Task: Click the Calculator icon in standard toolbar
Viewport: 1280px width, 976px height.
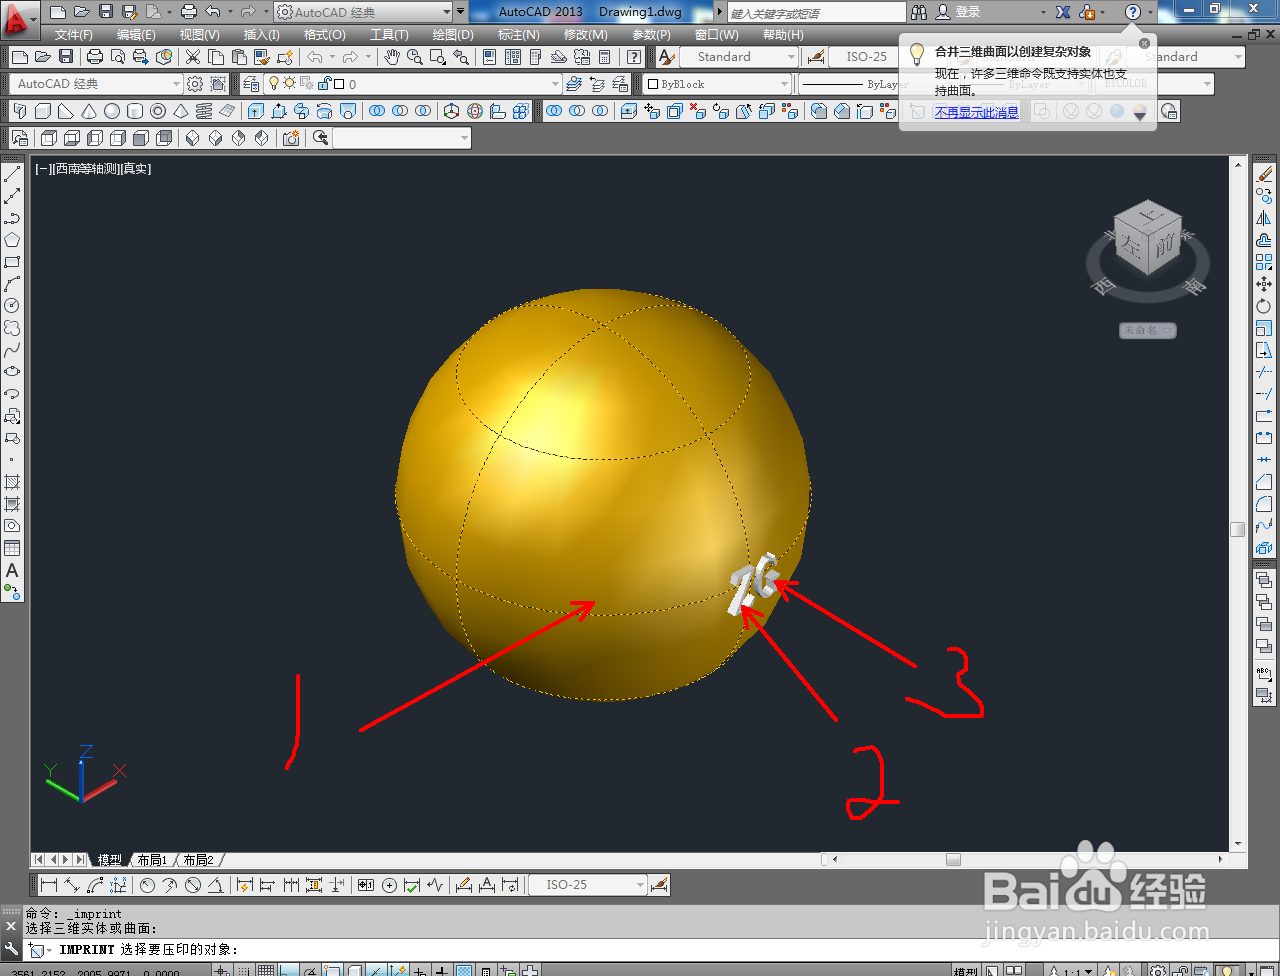Action: (x=604, y=57)
